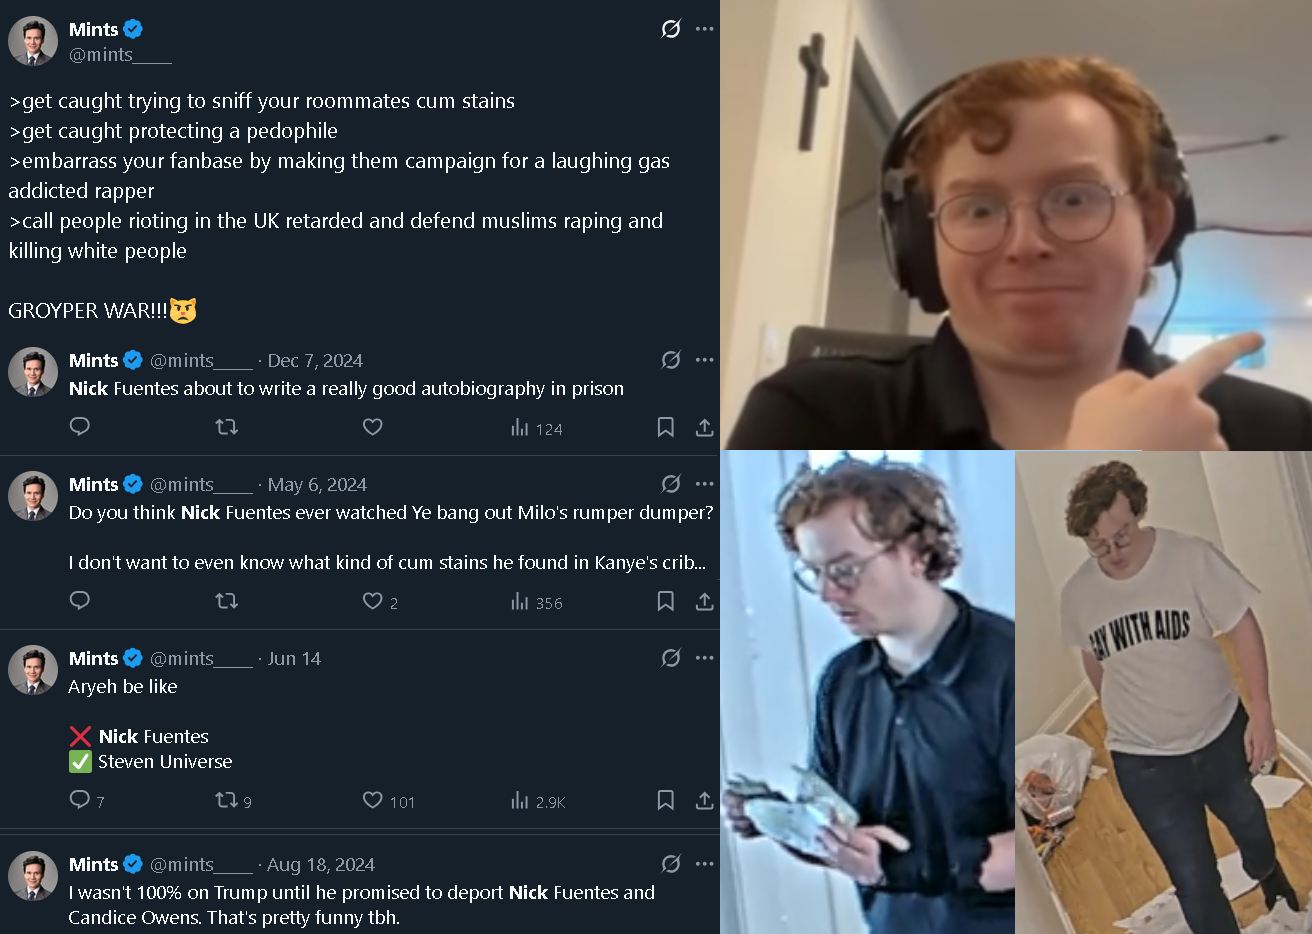This screenshot has height=934, width=1312.
Task: Open the @mints____ handle in top tweet
Action: (120, 55)
